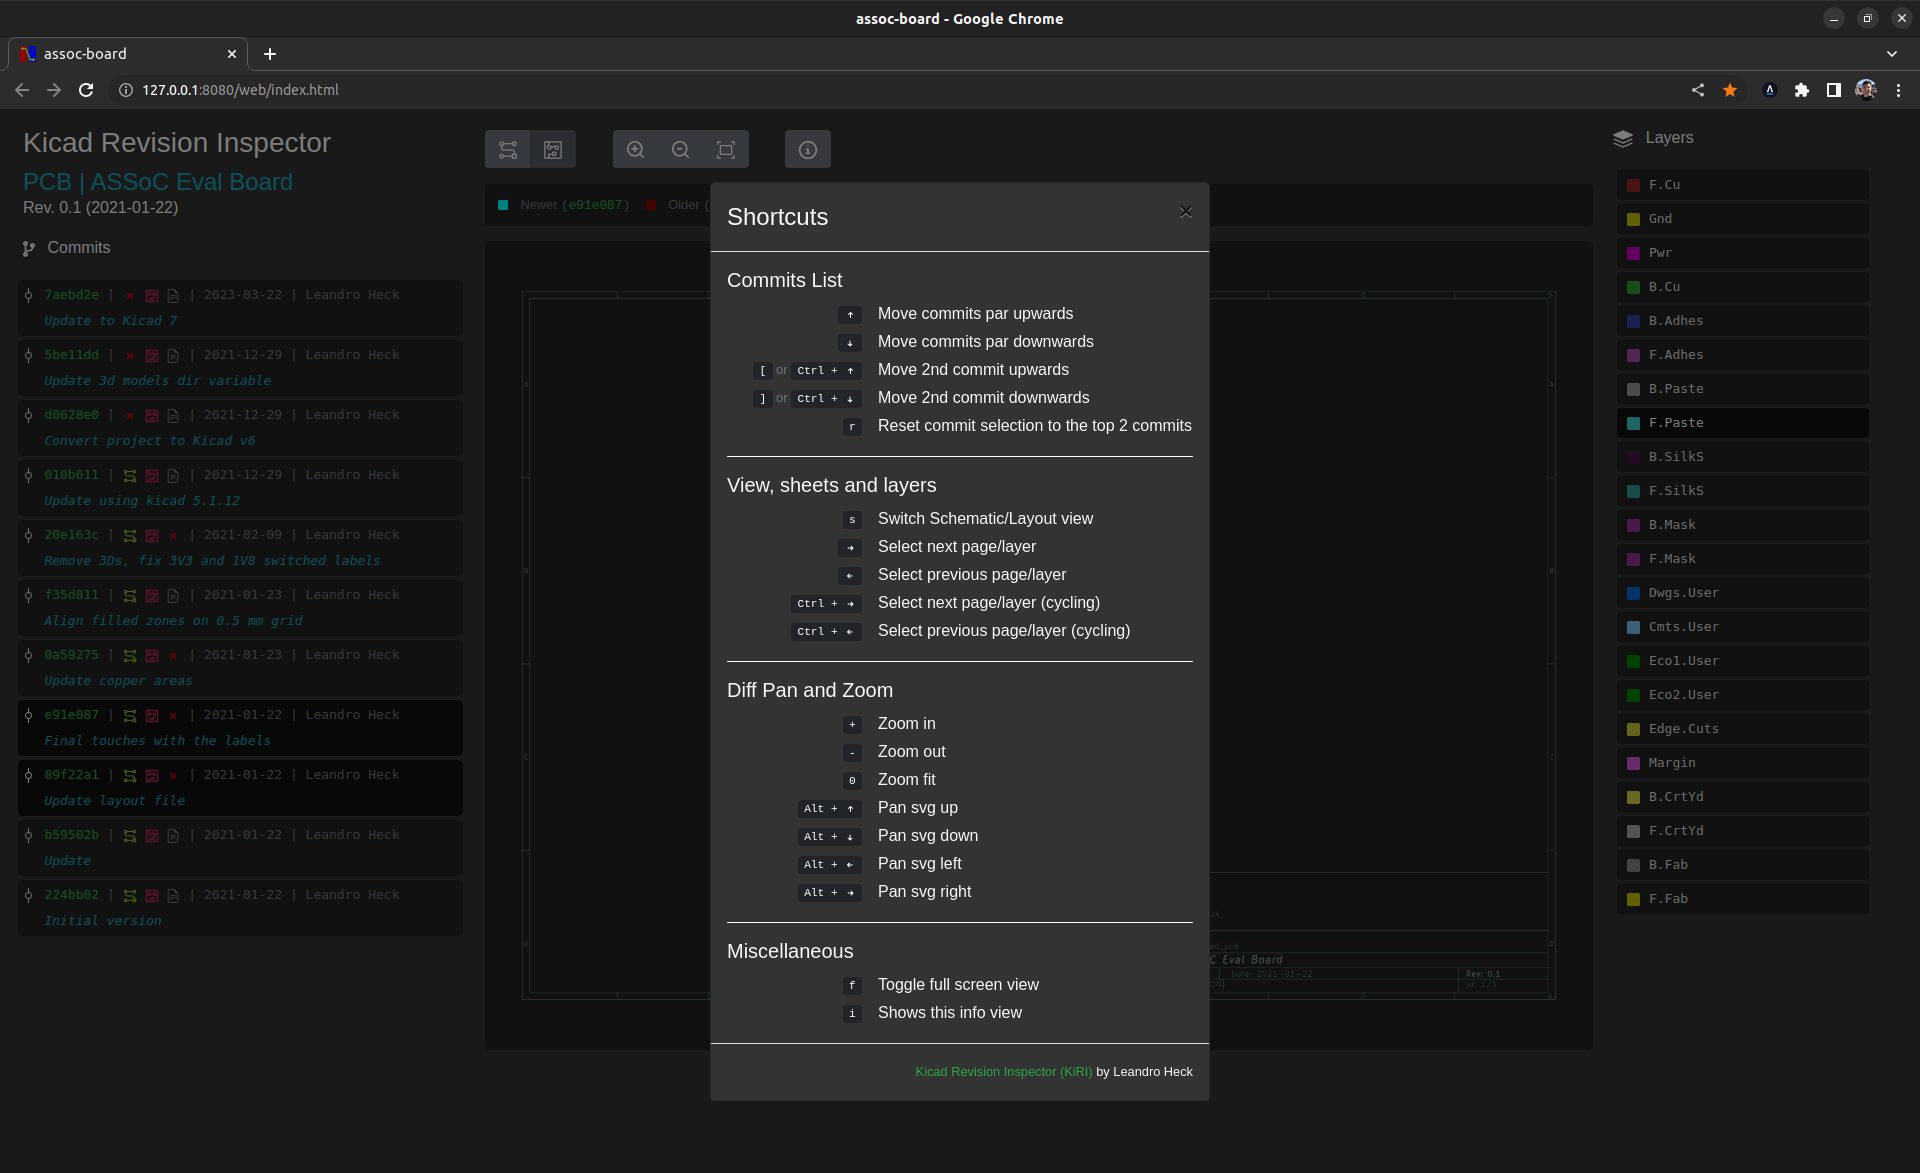Close the Shortcuts dialog

tap(1185, 212)
